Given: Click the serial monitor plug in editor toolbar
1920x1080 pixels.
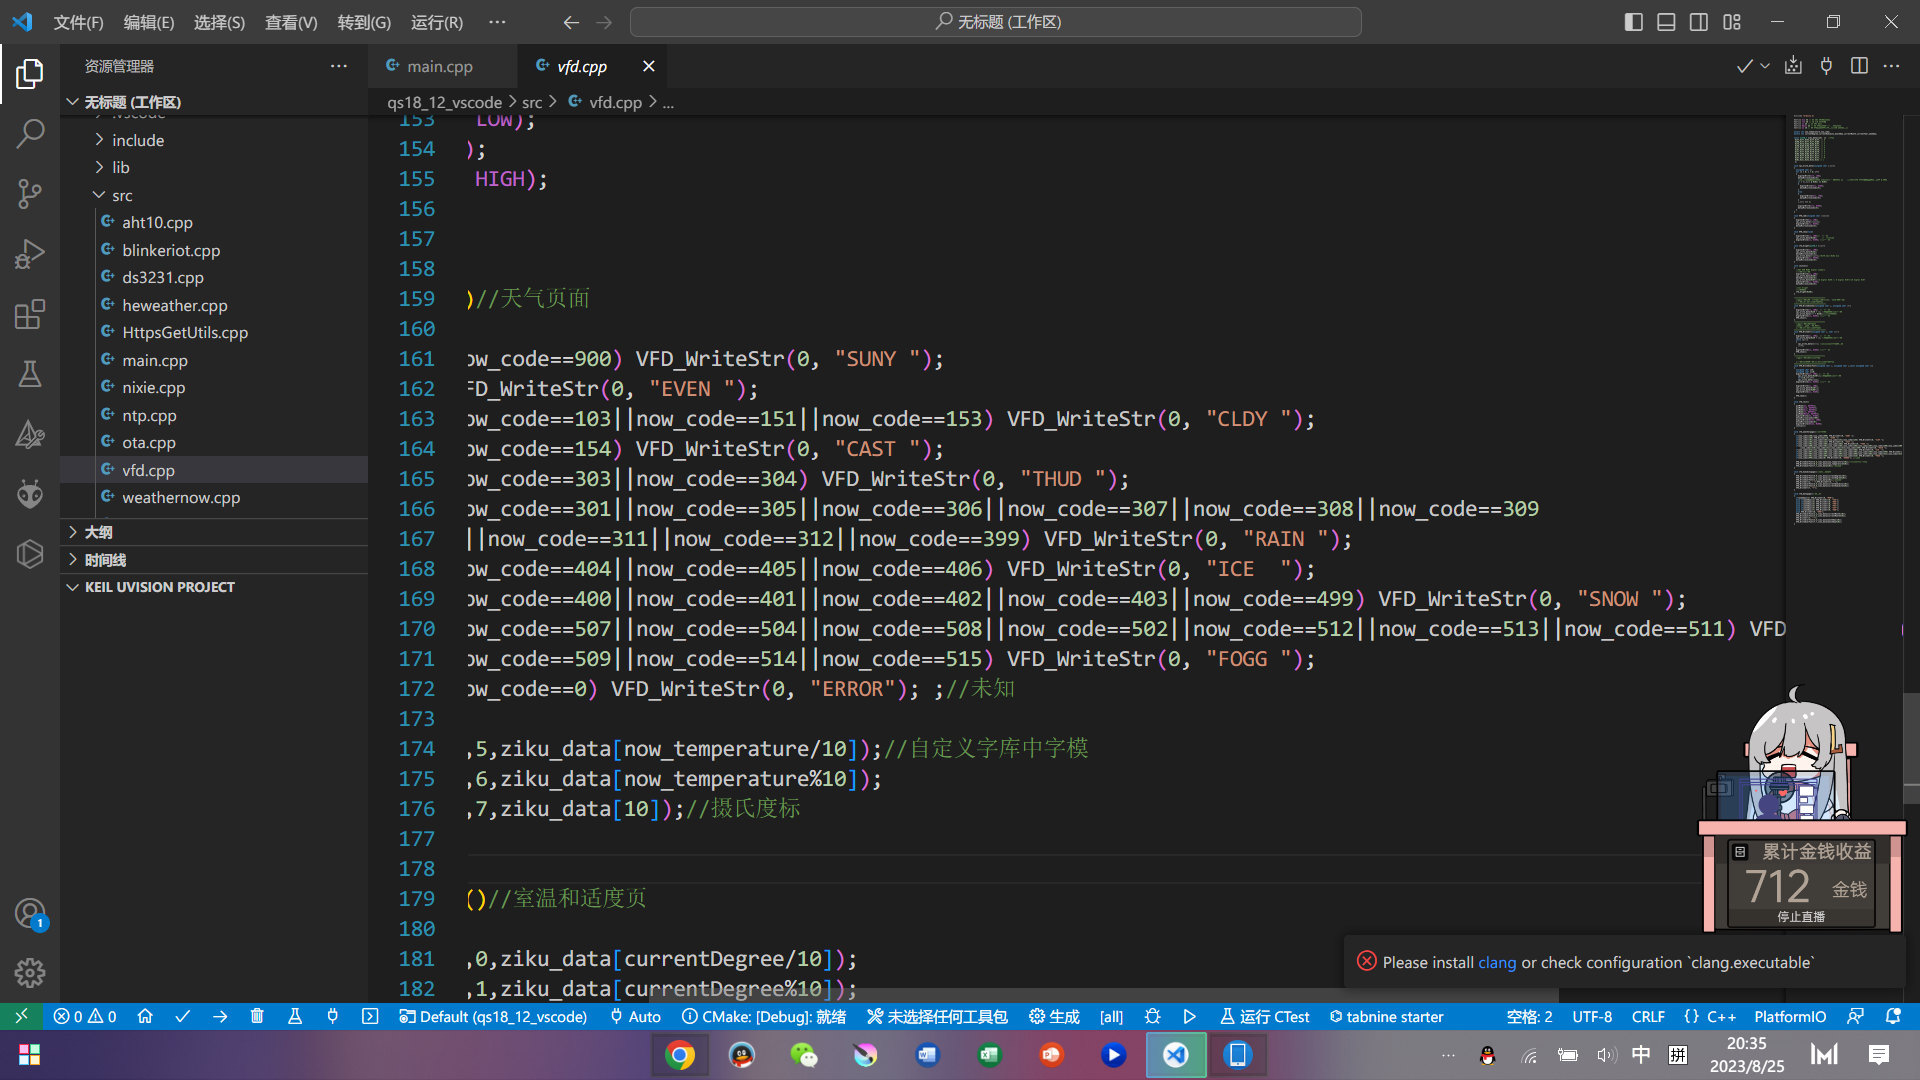Looking at the screenshot, I should pos(1826,66).
